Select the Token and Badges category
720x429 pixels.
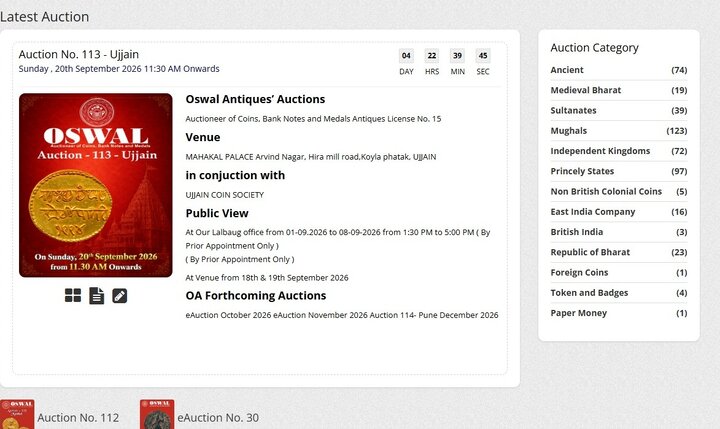pyautogui.click(x=589, y=293)
